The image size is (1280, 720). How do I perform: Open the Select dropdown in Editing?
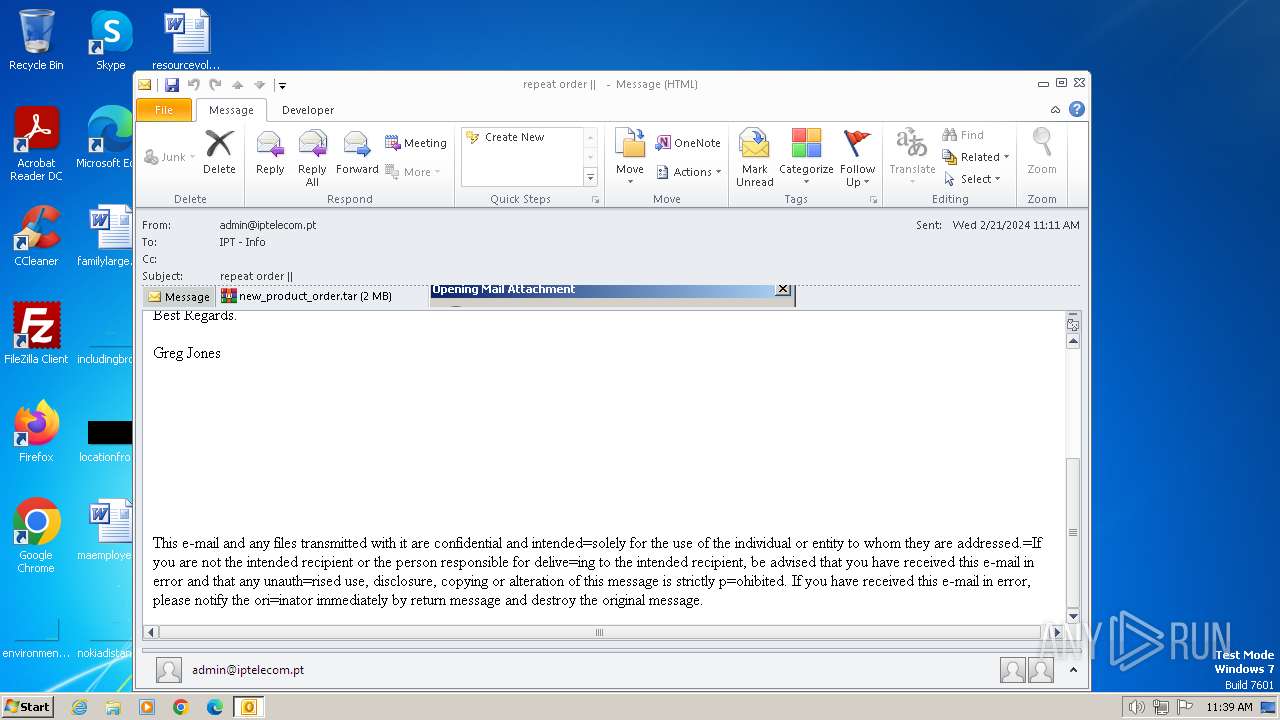(x=972, y=179)
